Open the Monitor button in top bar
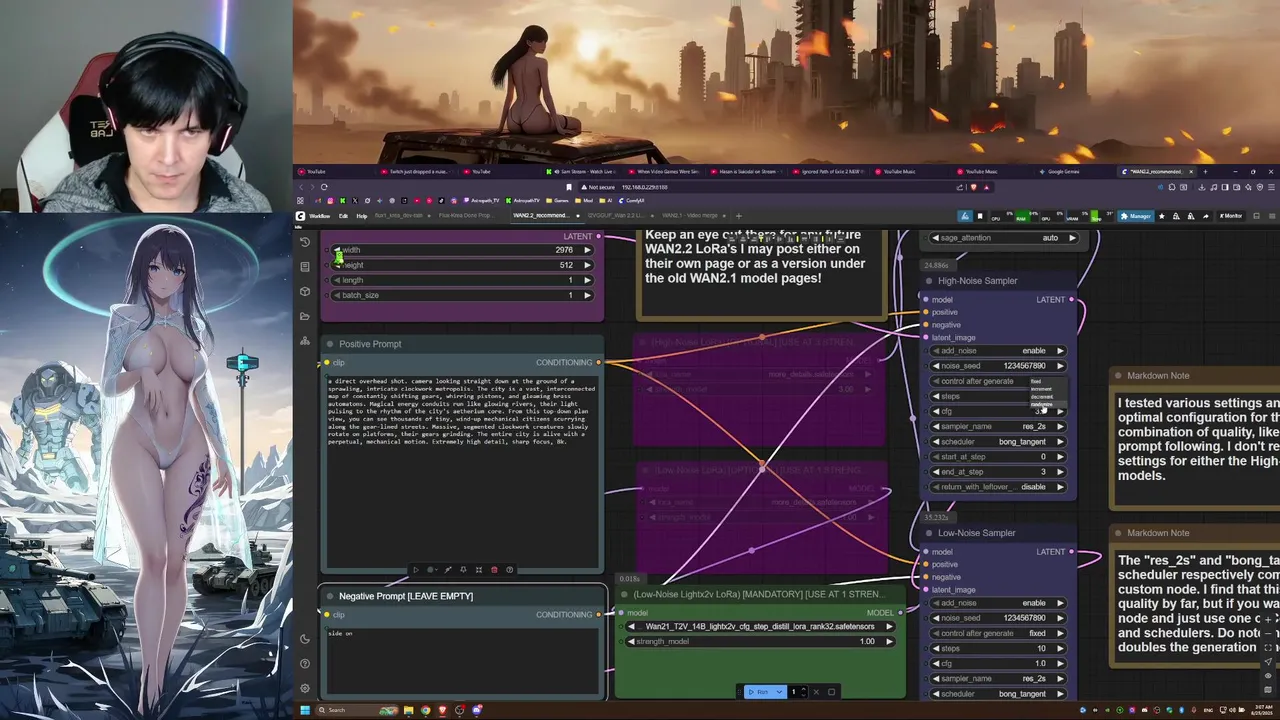The image size is (1280, 720). point(1230,216)
